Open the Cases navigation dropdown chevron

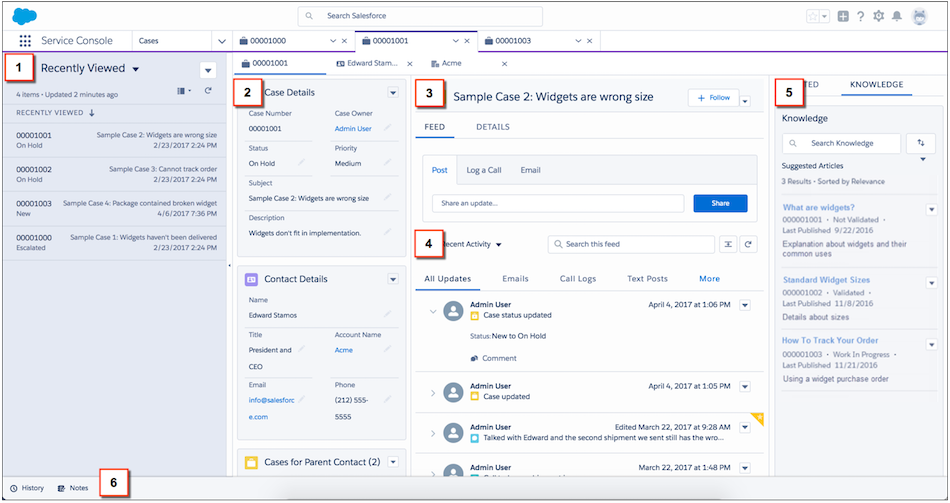222,41
